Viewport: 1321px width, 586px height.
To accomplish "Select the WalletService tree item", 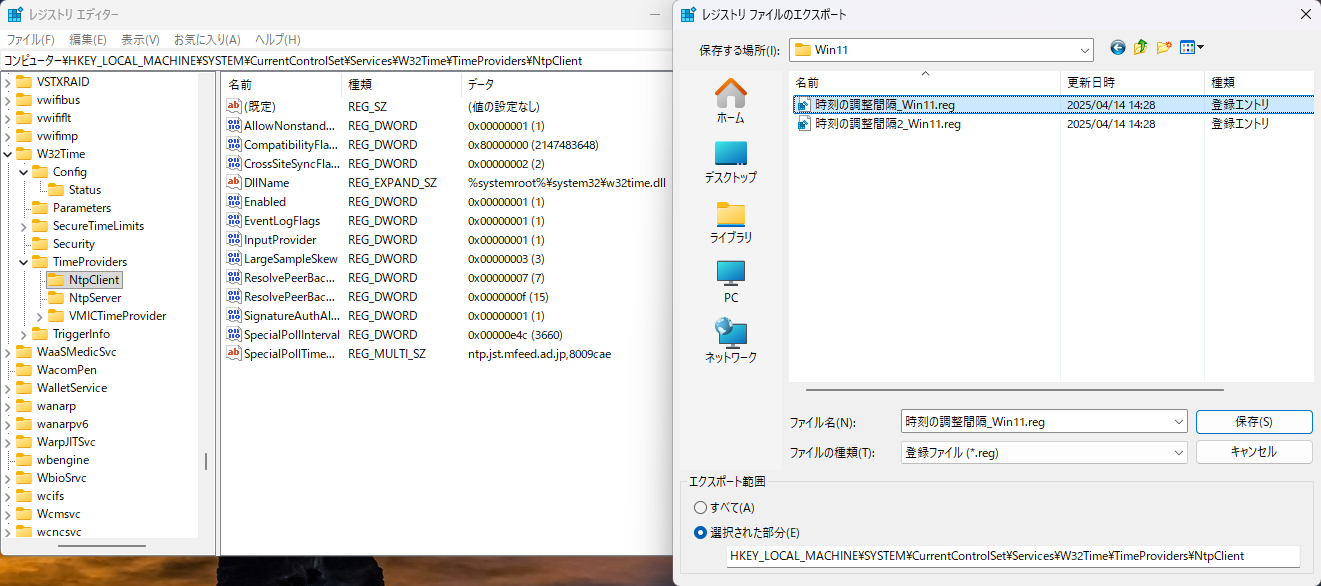I will tap(72, 388).
